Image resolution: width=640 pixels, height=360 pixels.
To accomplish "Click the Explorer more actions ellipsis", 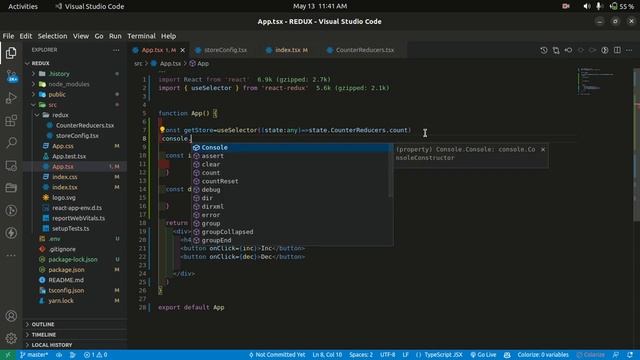I will point(116,50).
